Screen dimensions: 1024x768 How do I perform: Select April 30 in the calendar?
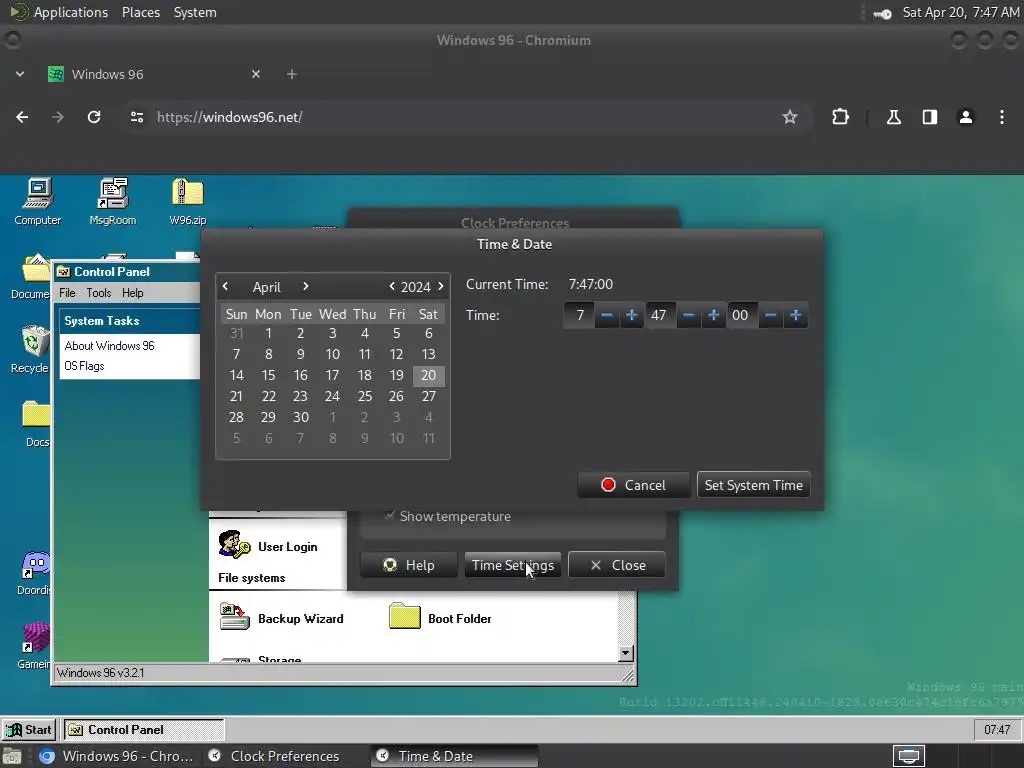tap(300, 417)
